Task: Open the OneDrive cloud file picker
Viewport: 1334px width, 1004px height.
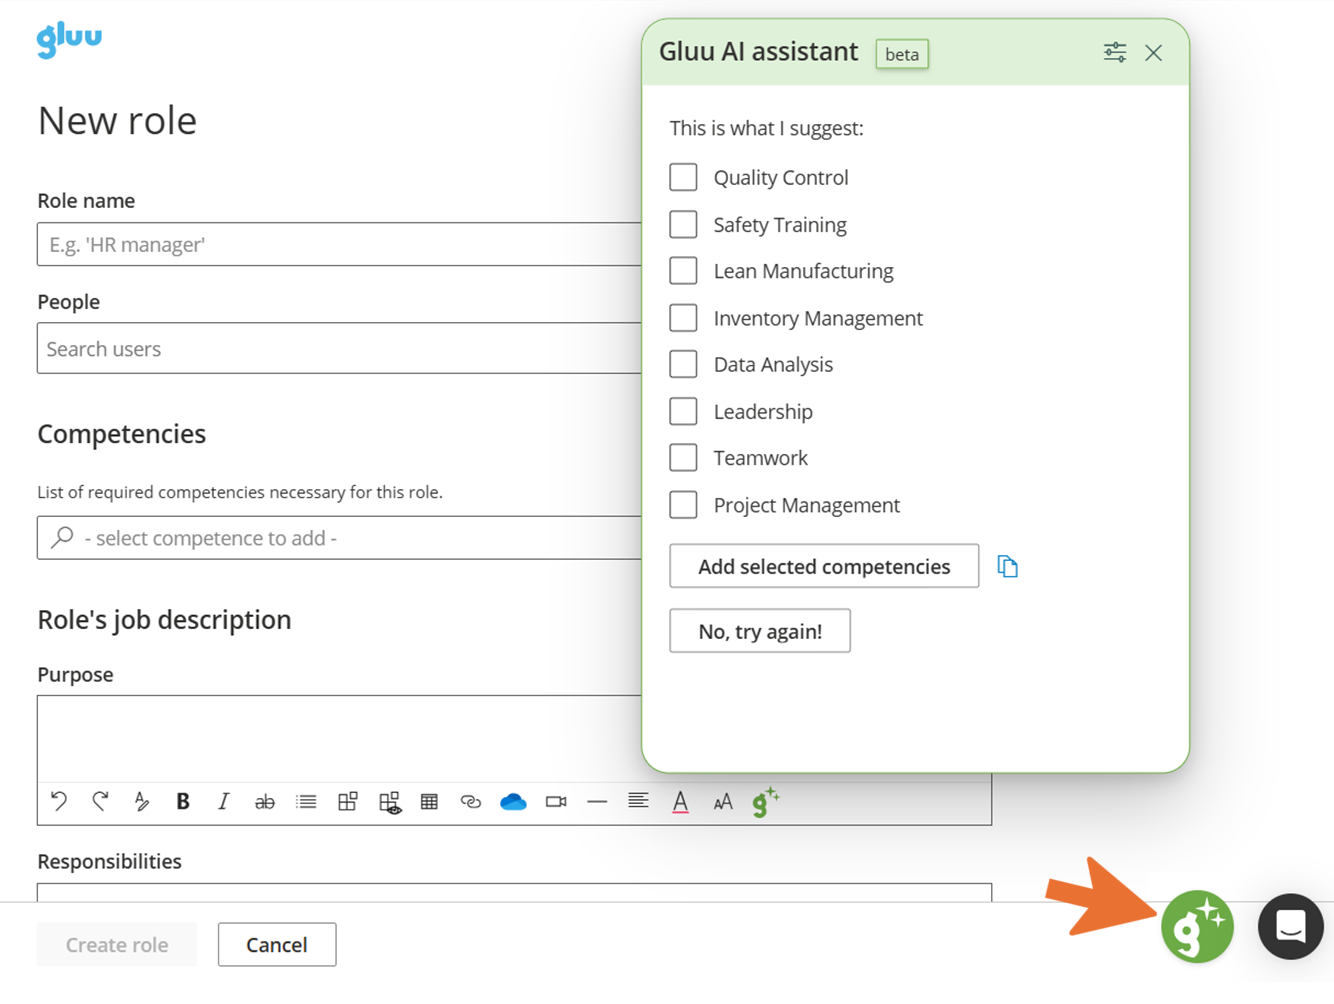Action: (513, 801)
